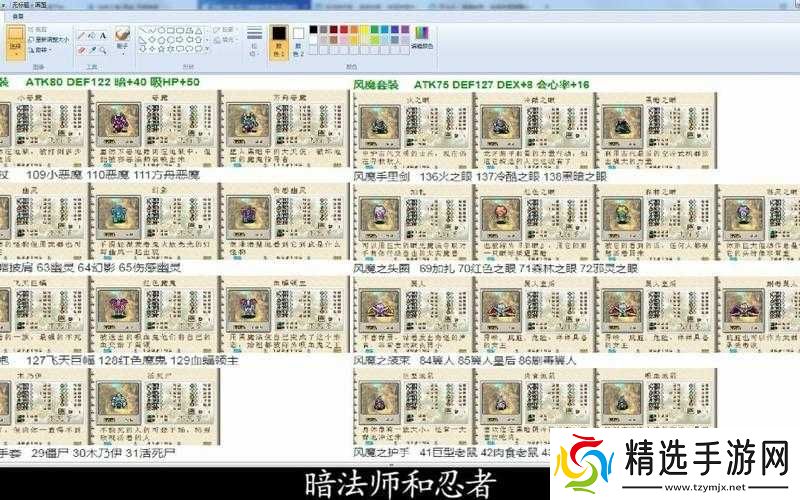800x500 pixels.
Task: Choose the Curve shape in the gallery
Action: (x=152, y=30)
